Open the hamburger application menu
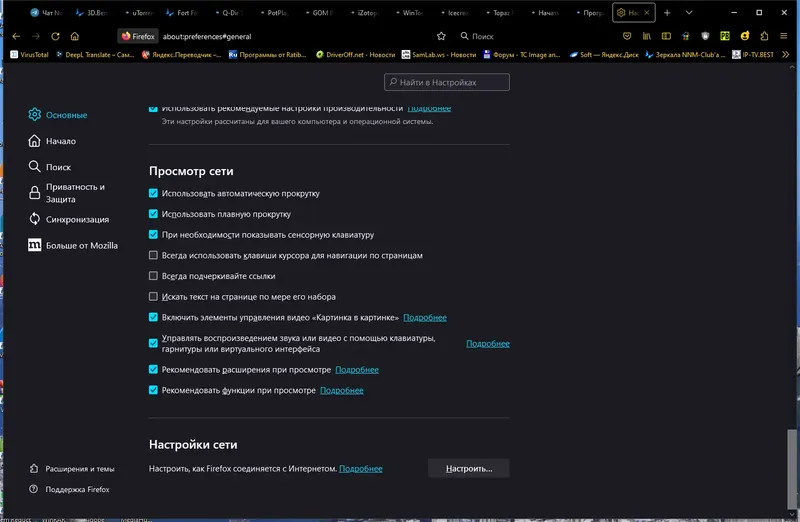This screenshot has width=800, height=522. 784,36
